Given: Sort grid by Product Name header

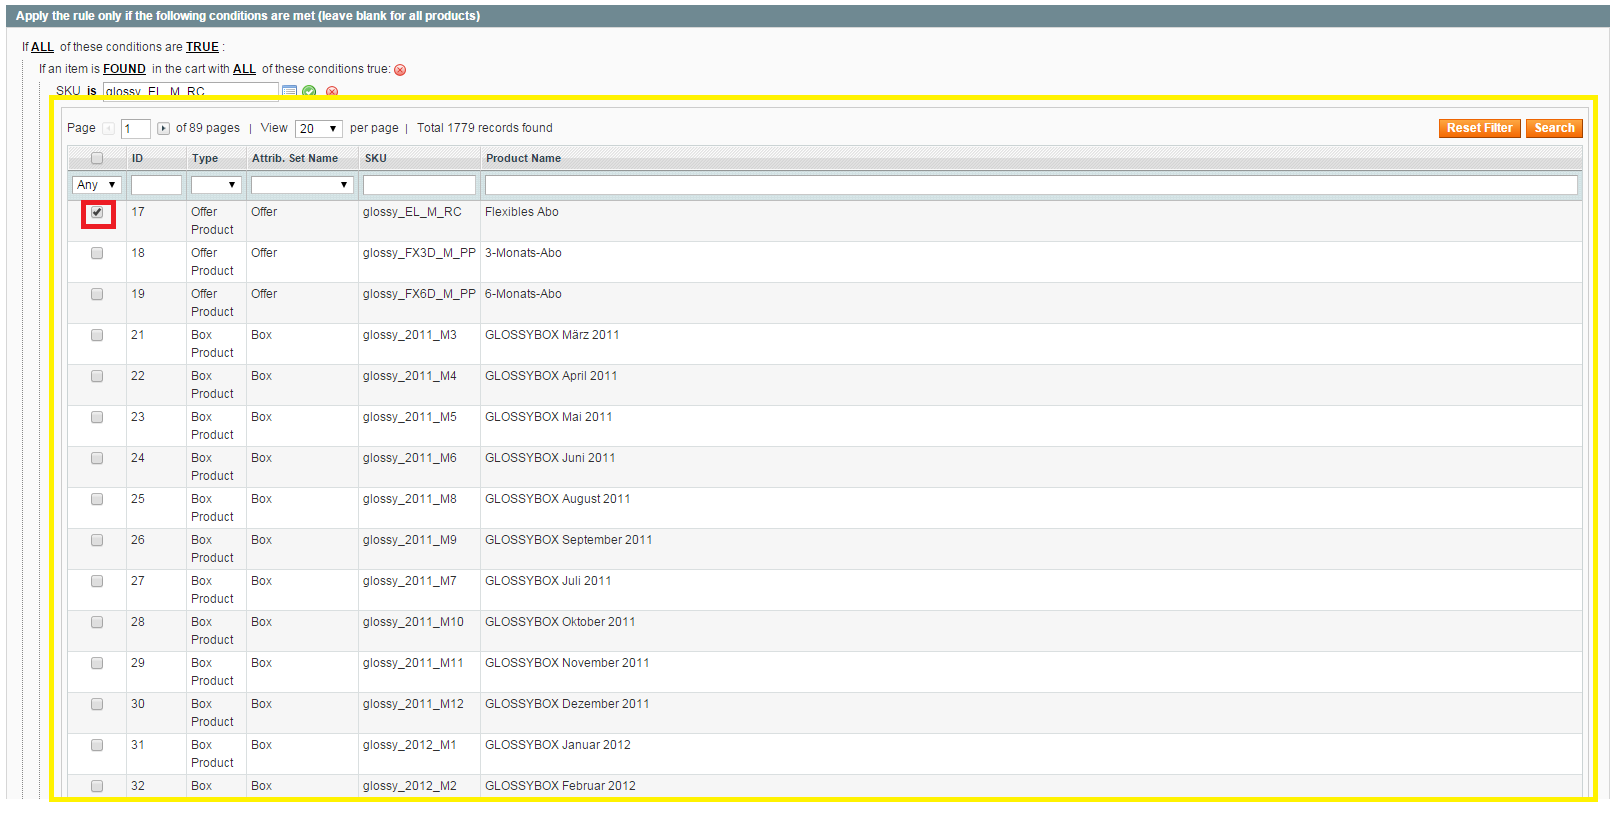Looking at the screenshot, I should [x=523, y=158].
